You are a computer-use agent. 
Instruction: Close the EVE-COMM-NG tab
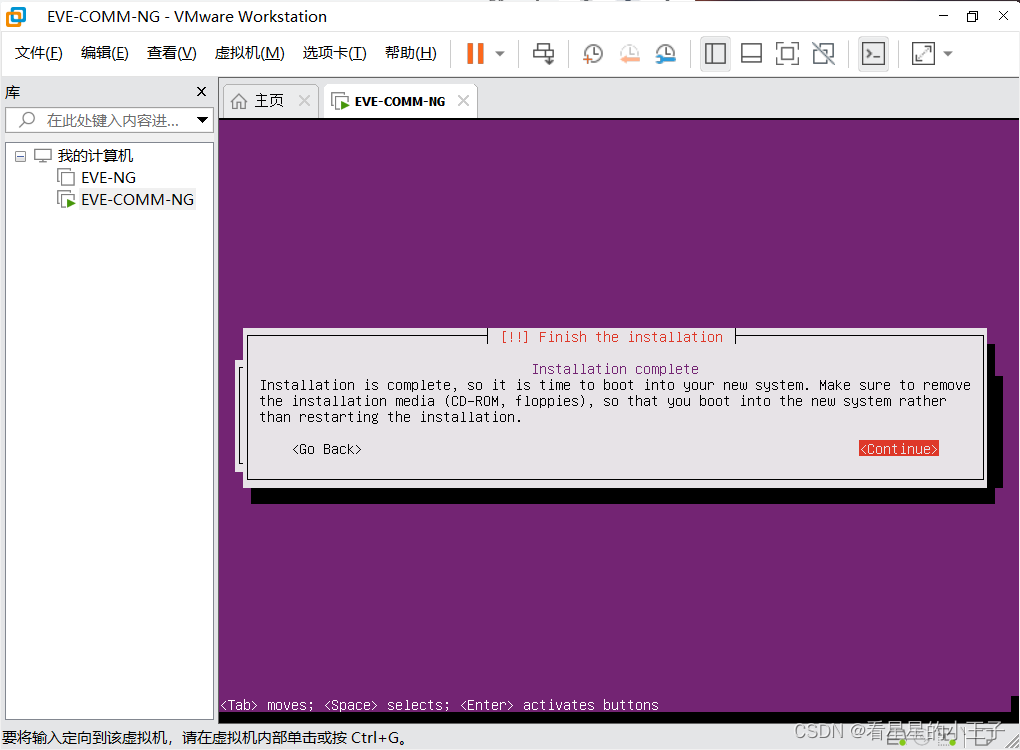[x=463, y=101]
